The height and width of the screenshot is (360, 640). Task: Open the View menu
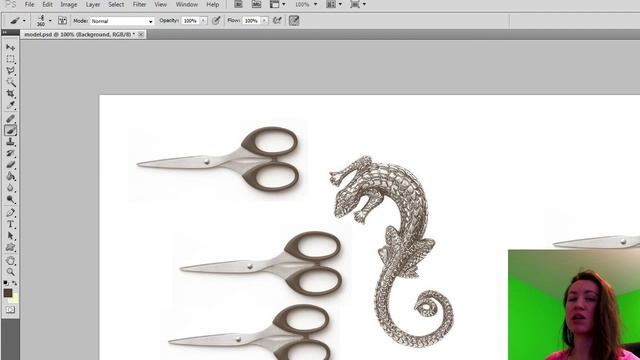[160, 4]
